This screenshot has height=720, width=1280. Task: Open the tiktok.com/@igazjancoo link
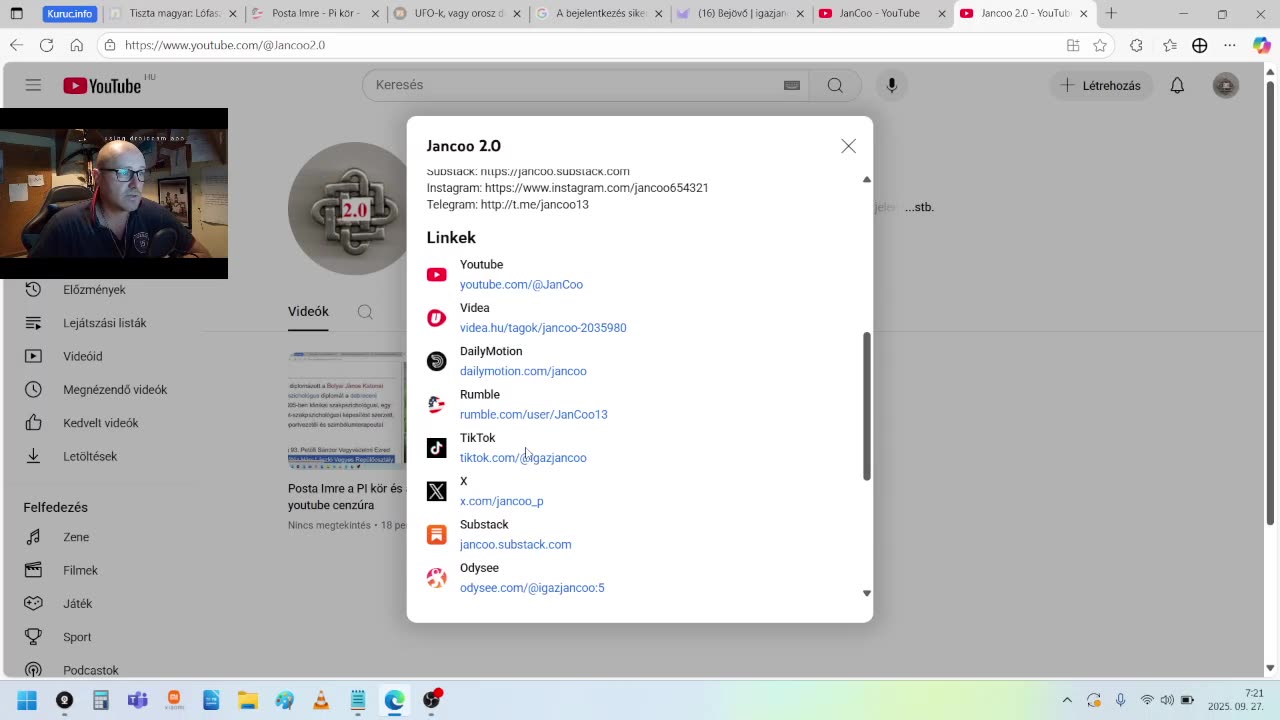[523, 458]
